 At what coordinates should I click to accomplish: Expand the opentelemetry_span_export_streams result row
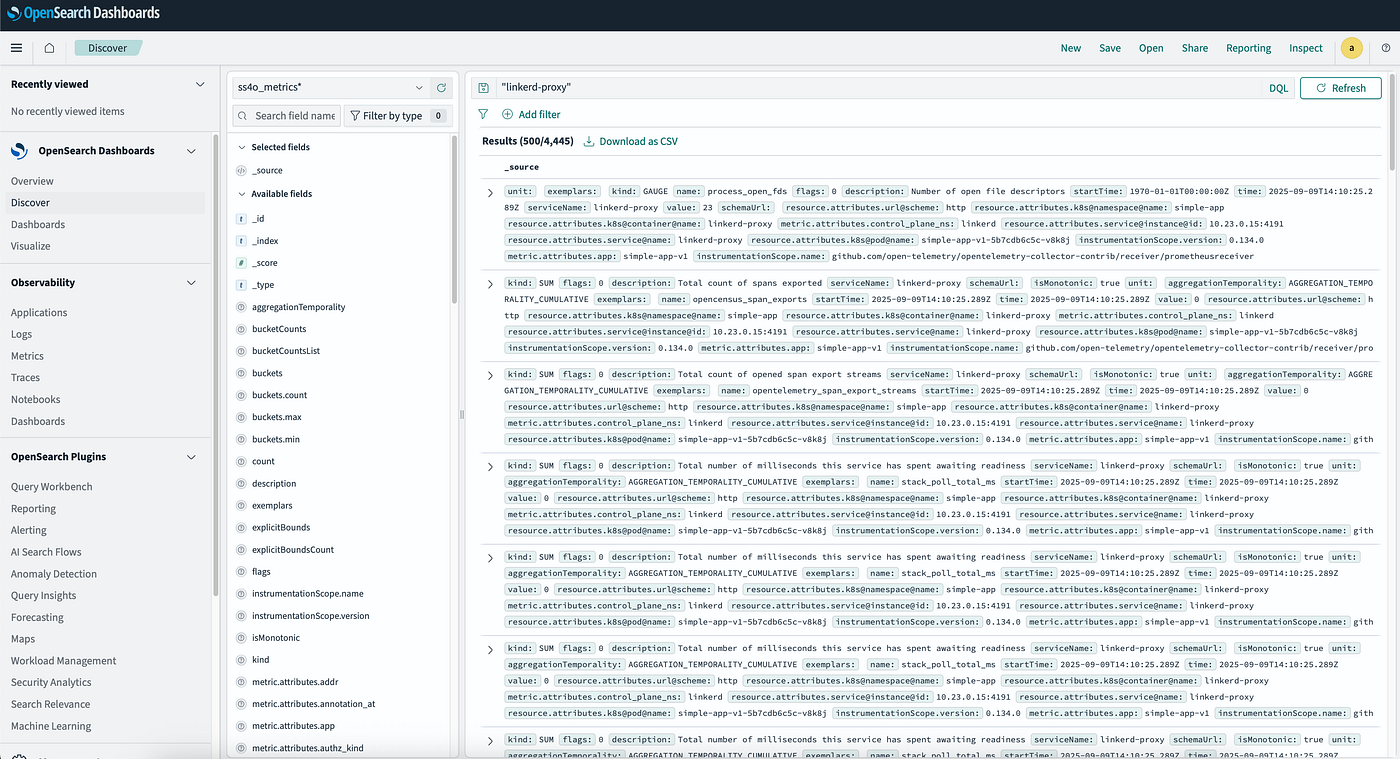tap(490, 375)
